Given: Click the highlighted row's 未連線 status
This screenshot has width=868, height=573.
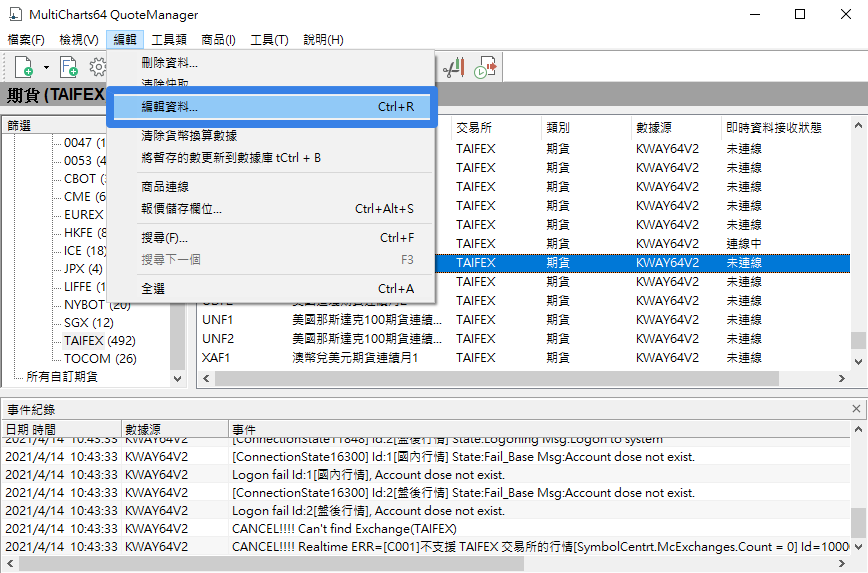Looking at the screenshot, I should [x=744, y=262].
